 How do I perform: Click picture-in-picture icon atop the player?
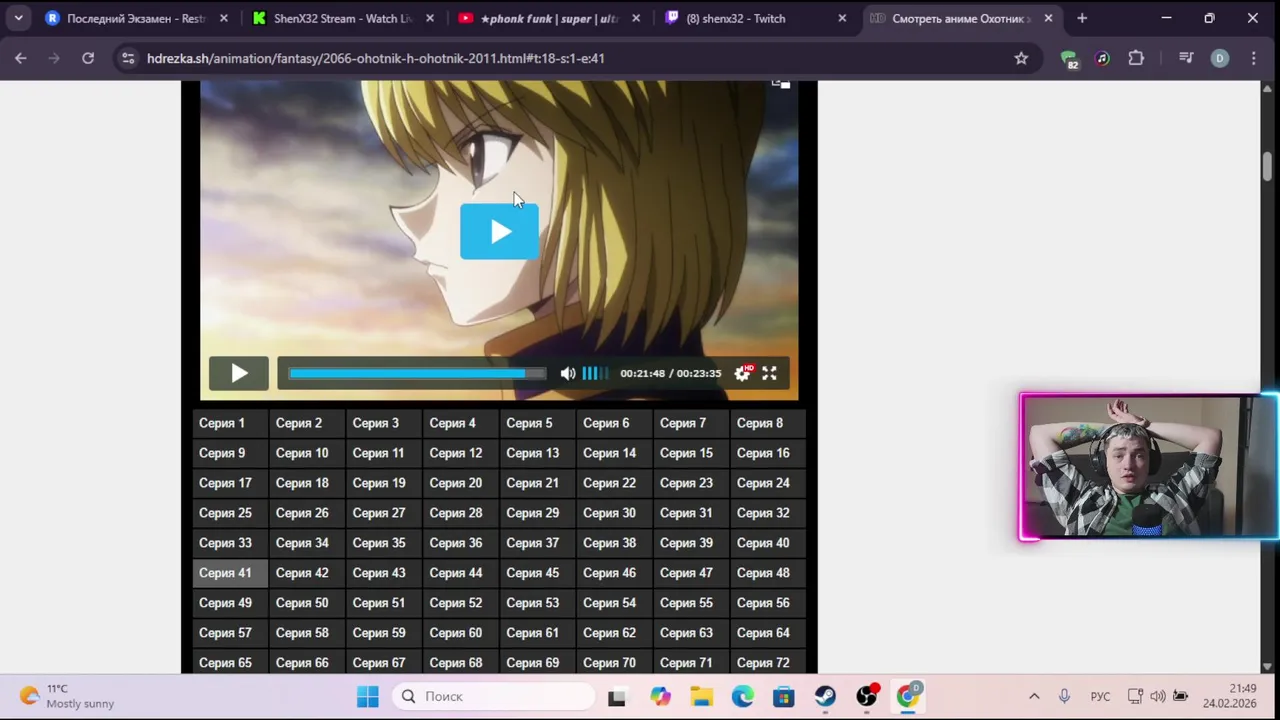pos(781,84)
